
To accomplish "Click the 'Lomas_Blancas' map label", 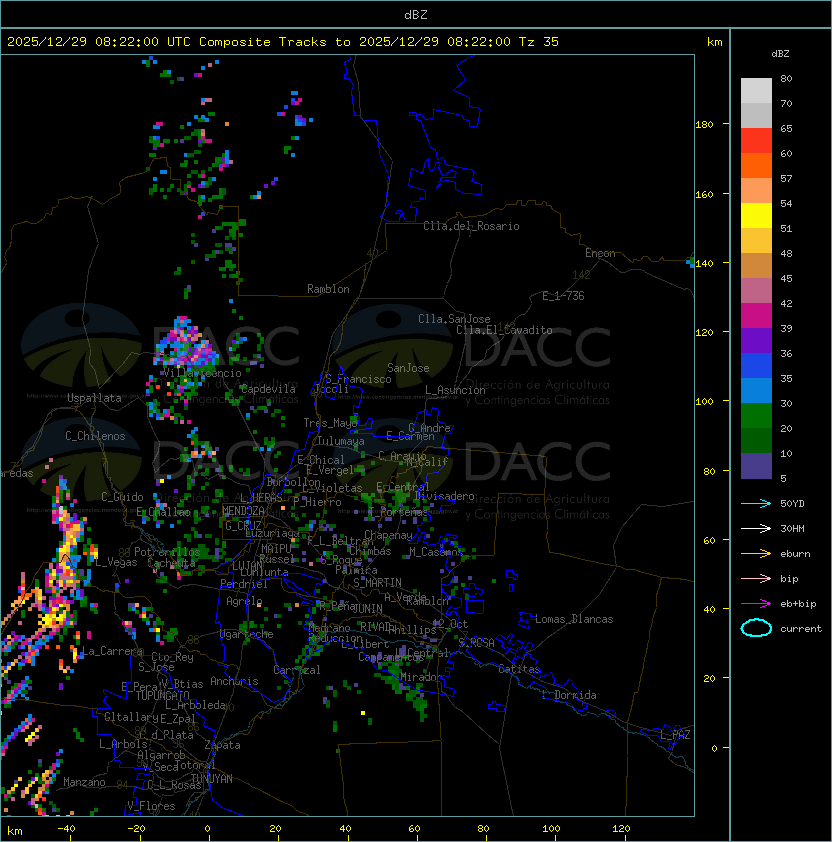I will click(x=574, y=619).
